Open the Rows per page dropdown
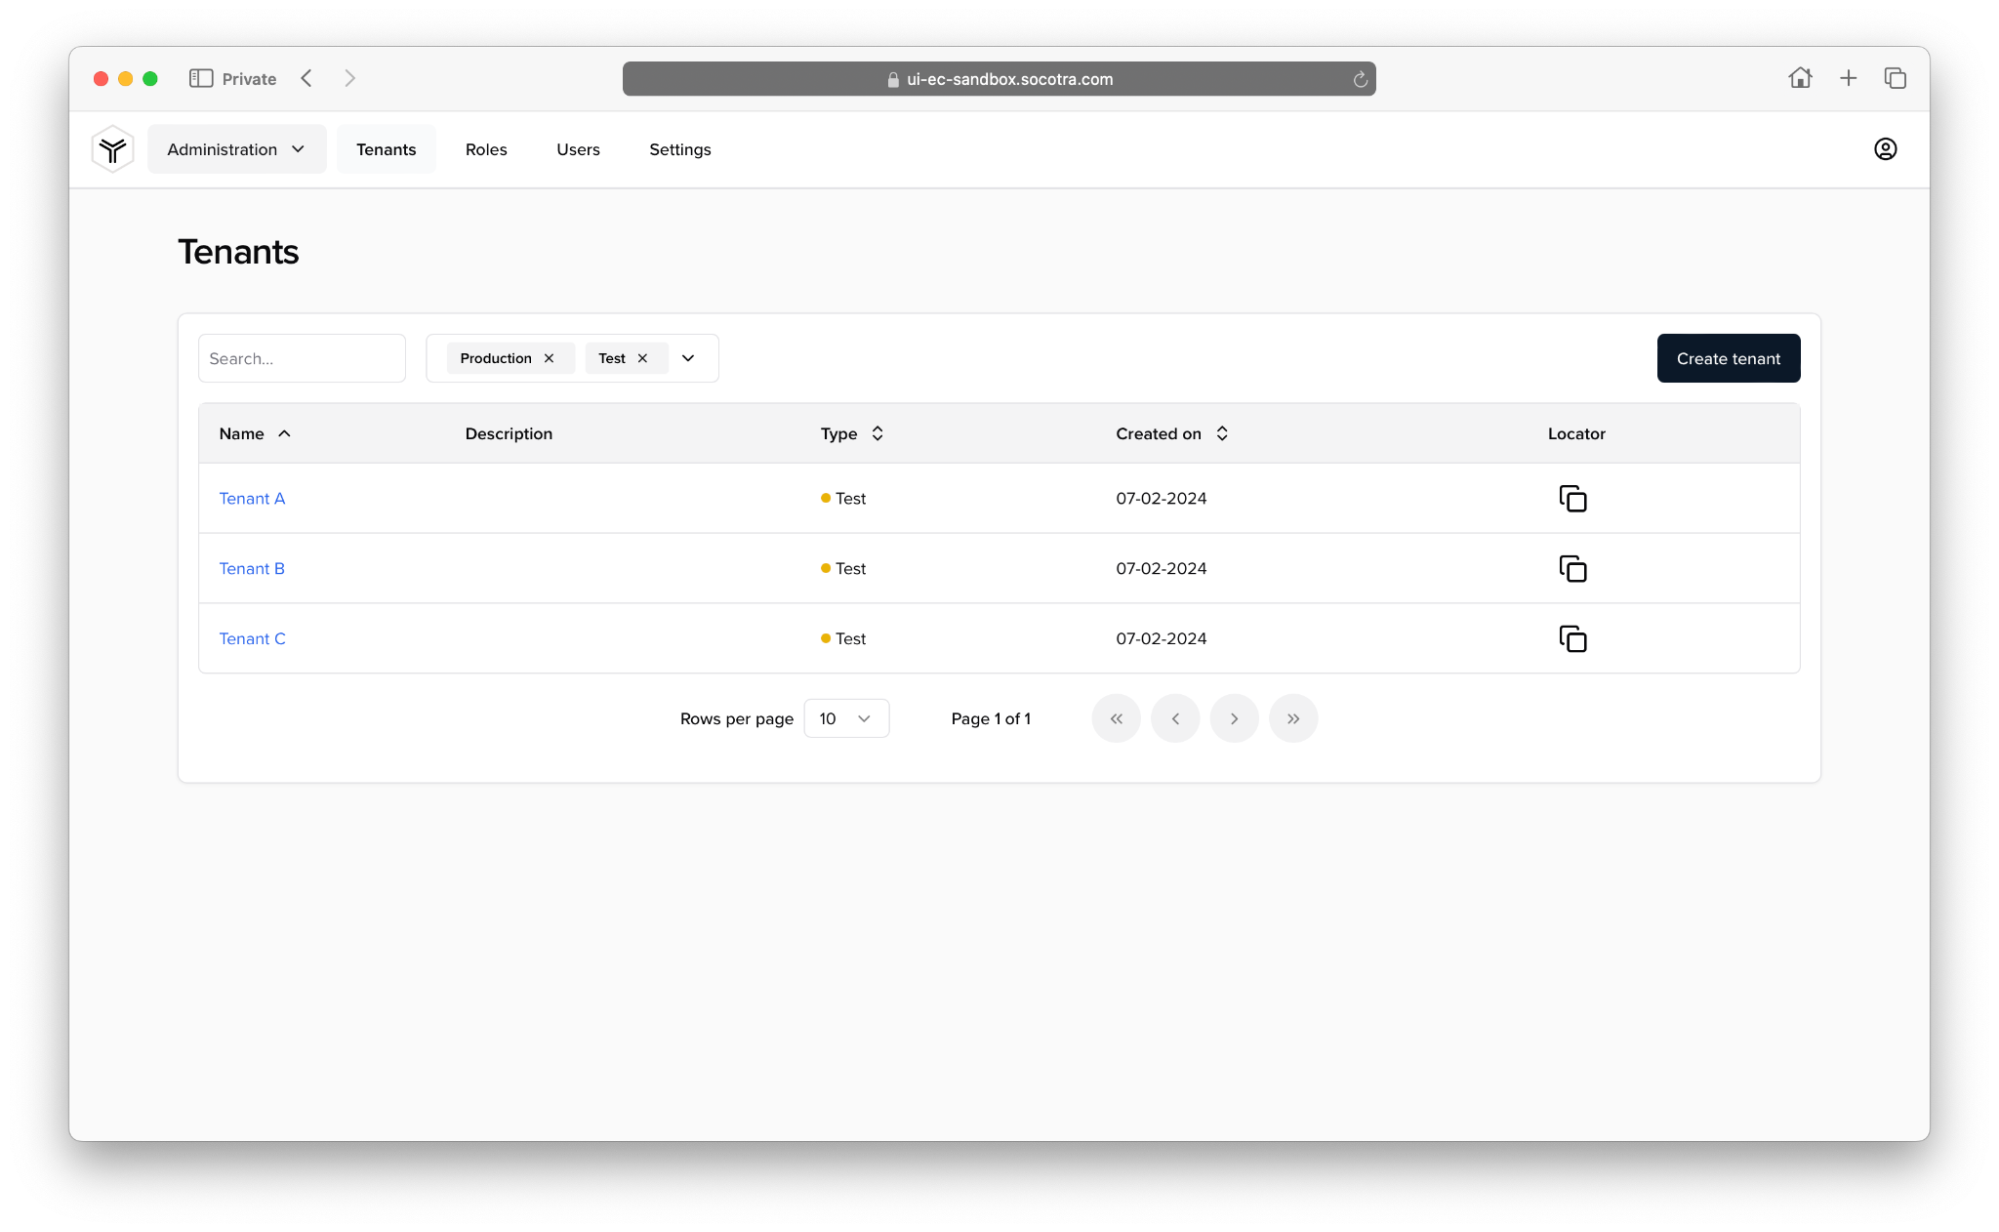The width and height of the screenshot is (1999, 1232). [845, 718]
